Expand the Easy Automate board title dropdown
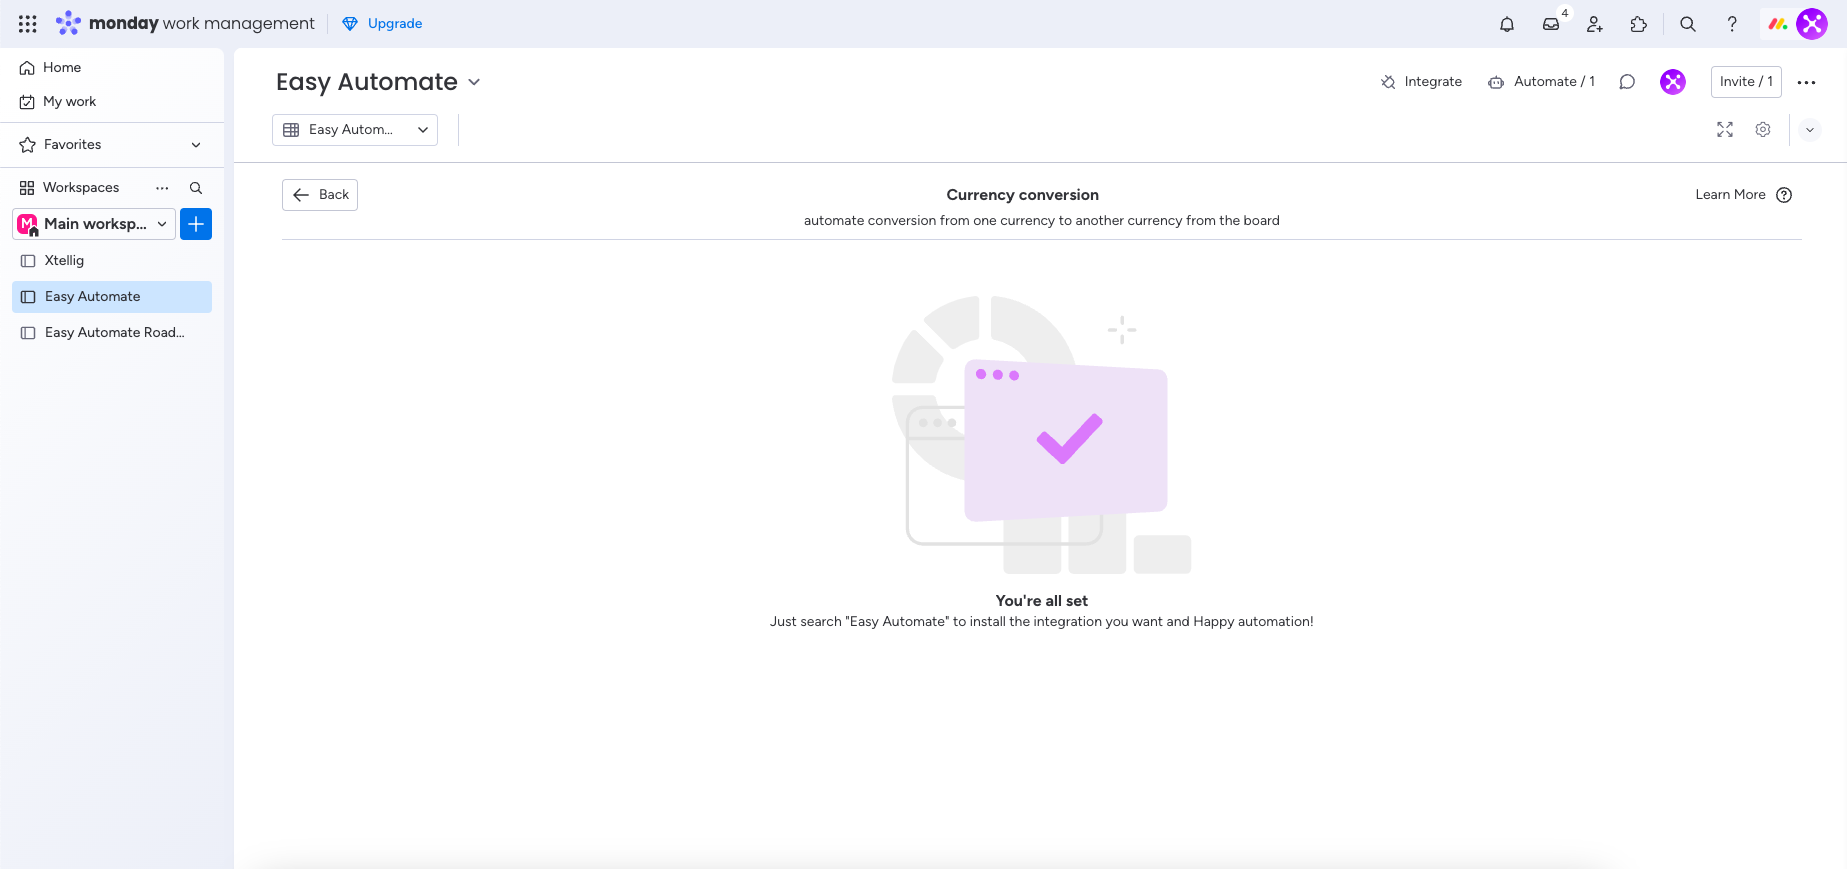This screenshot has width=1847, height=869. (474, 82)
